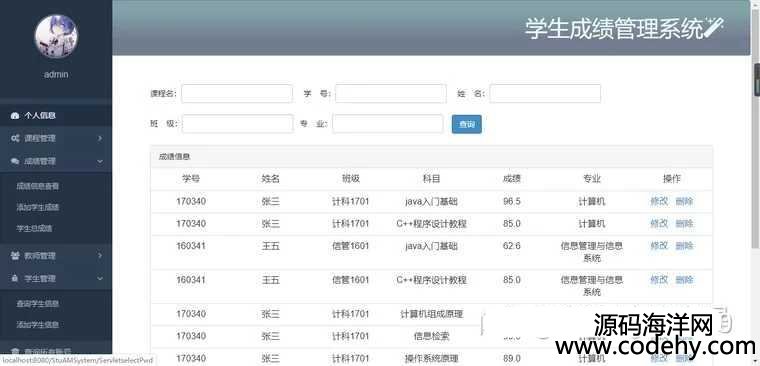Viewport: 760px width, 366px height.
Task: Click 修改 link for java入门基础 96.5 row
Action: click(x=659, y=201)
